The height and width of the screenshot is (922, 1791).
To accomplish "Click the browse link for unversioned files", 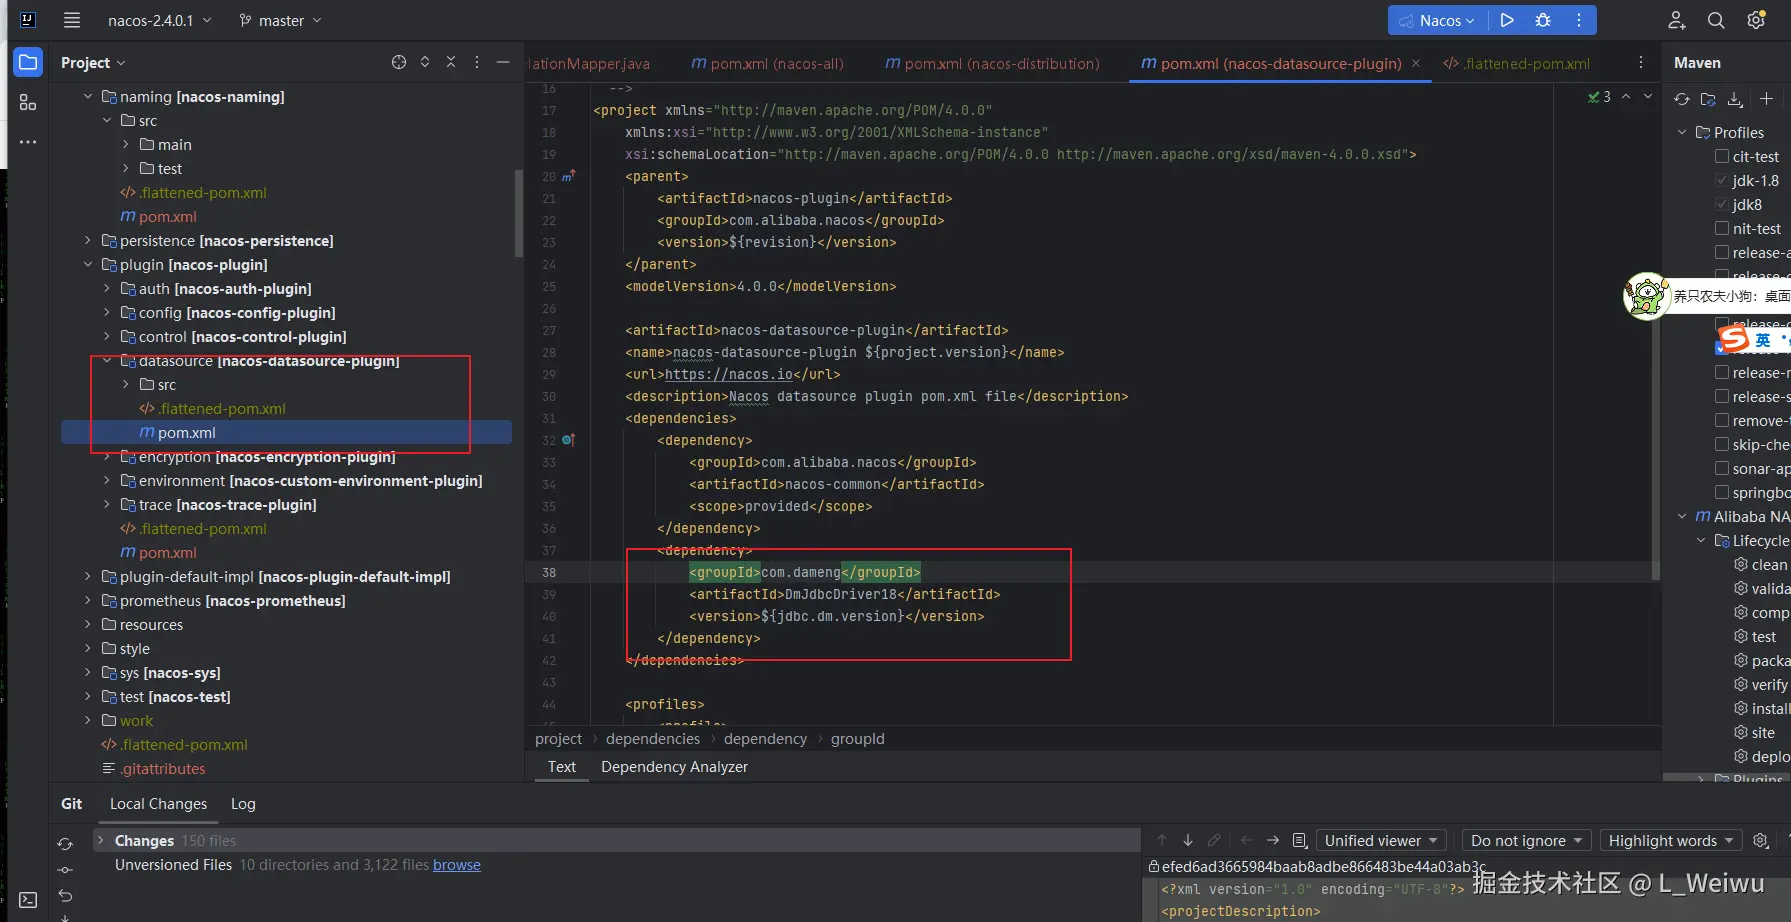I will point(456,865).
